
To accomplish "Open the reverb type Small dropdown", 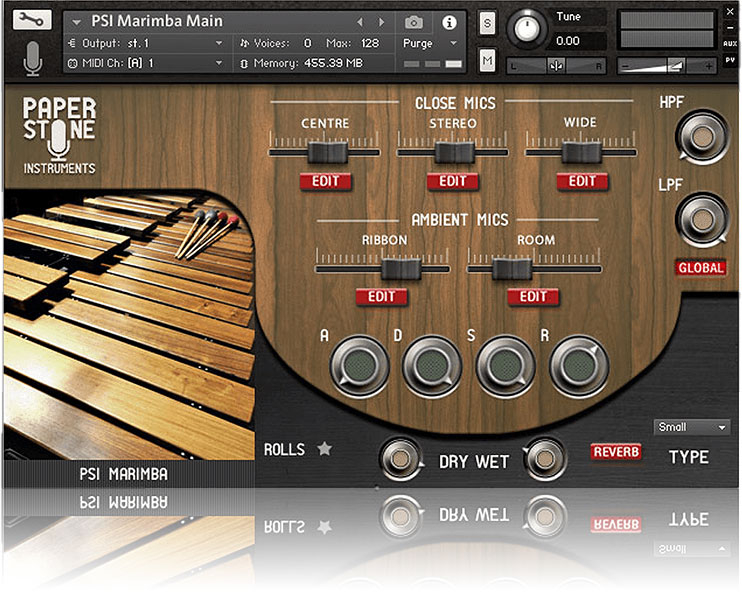I will (691, 427).
